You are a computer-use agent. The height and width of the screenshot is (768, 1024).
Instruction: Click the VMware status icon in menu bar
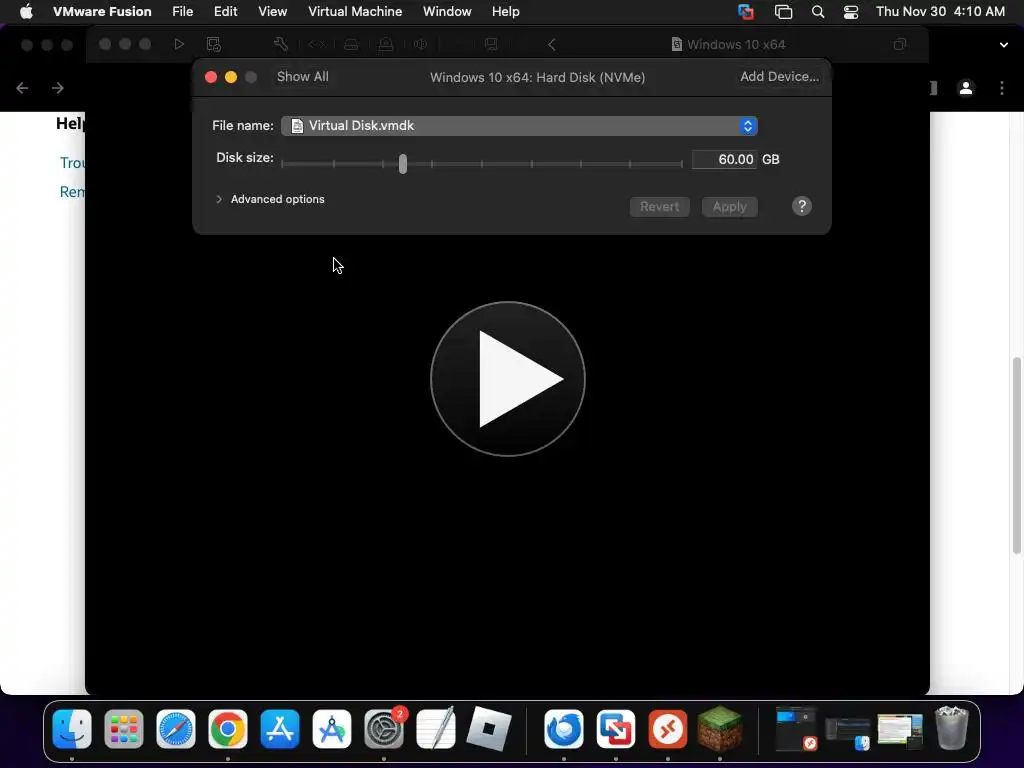(x=746, y=11)
